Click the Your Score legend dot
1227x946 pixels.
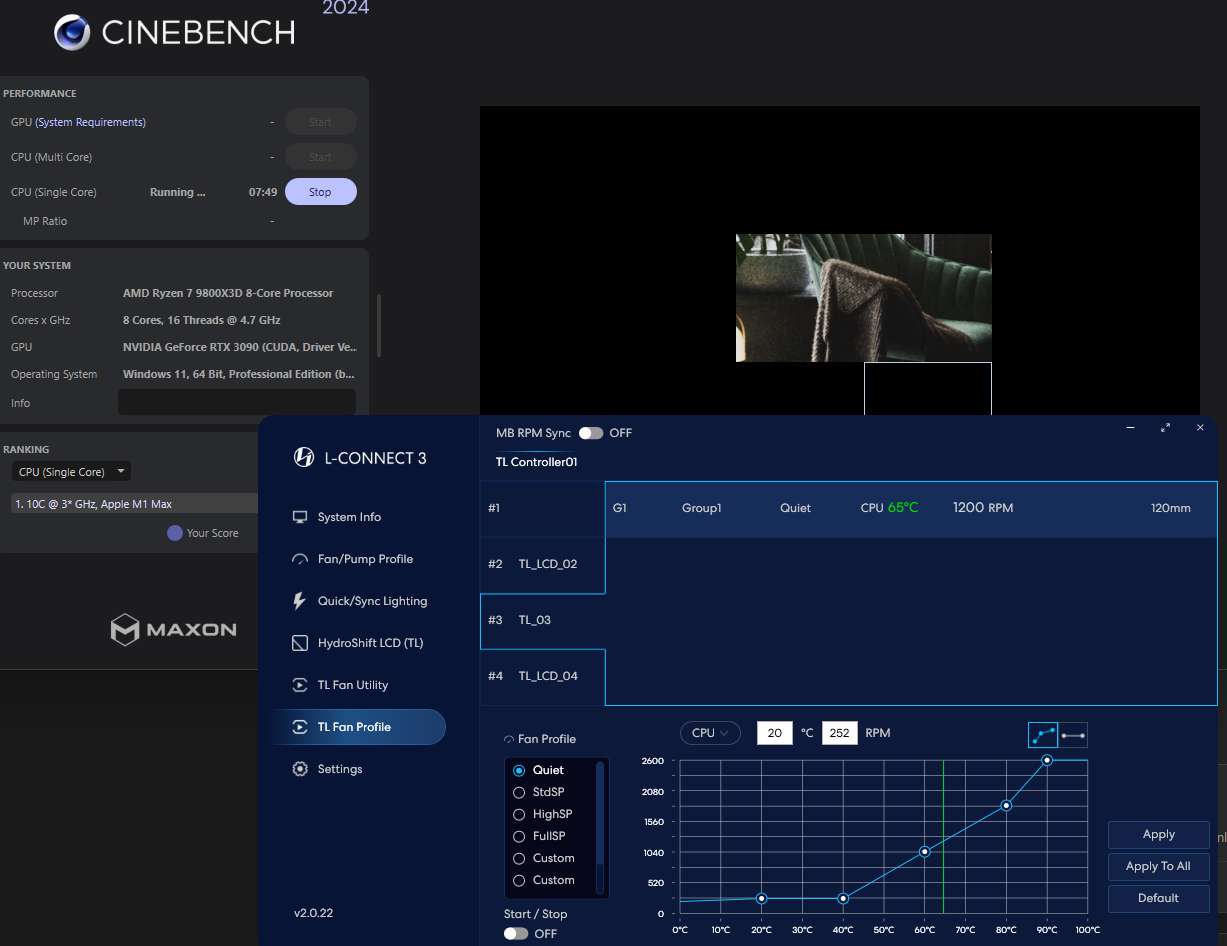(x=175, y=533)
